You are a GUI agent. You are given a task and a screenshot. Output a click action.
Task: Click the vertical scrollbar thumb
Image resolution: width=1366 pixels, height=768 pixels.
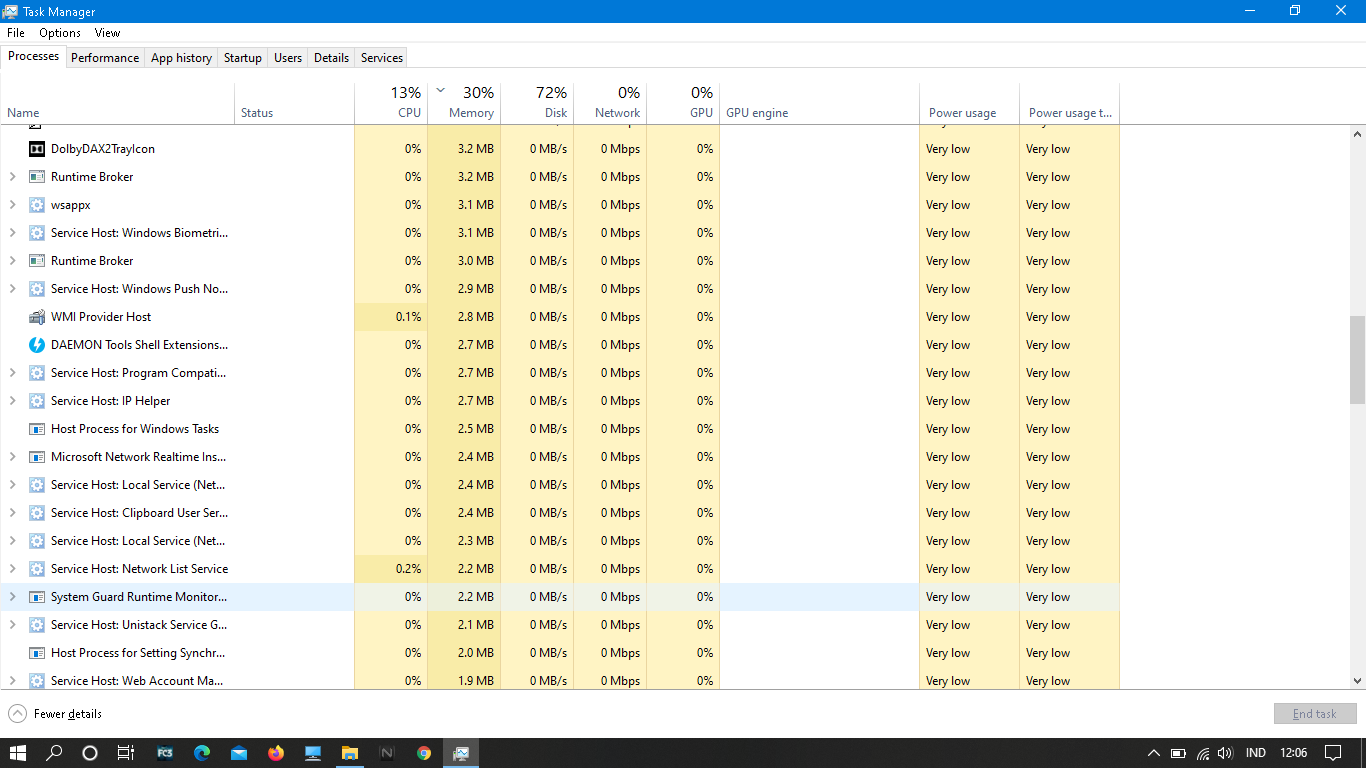pos(1357,360)
